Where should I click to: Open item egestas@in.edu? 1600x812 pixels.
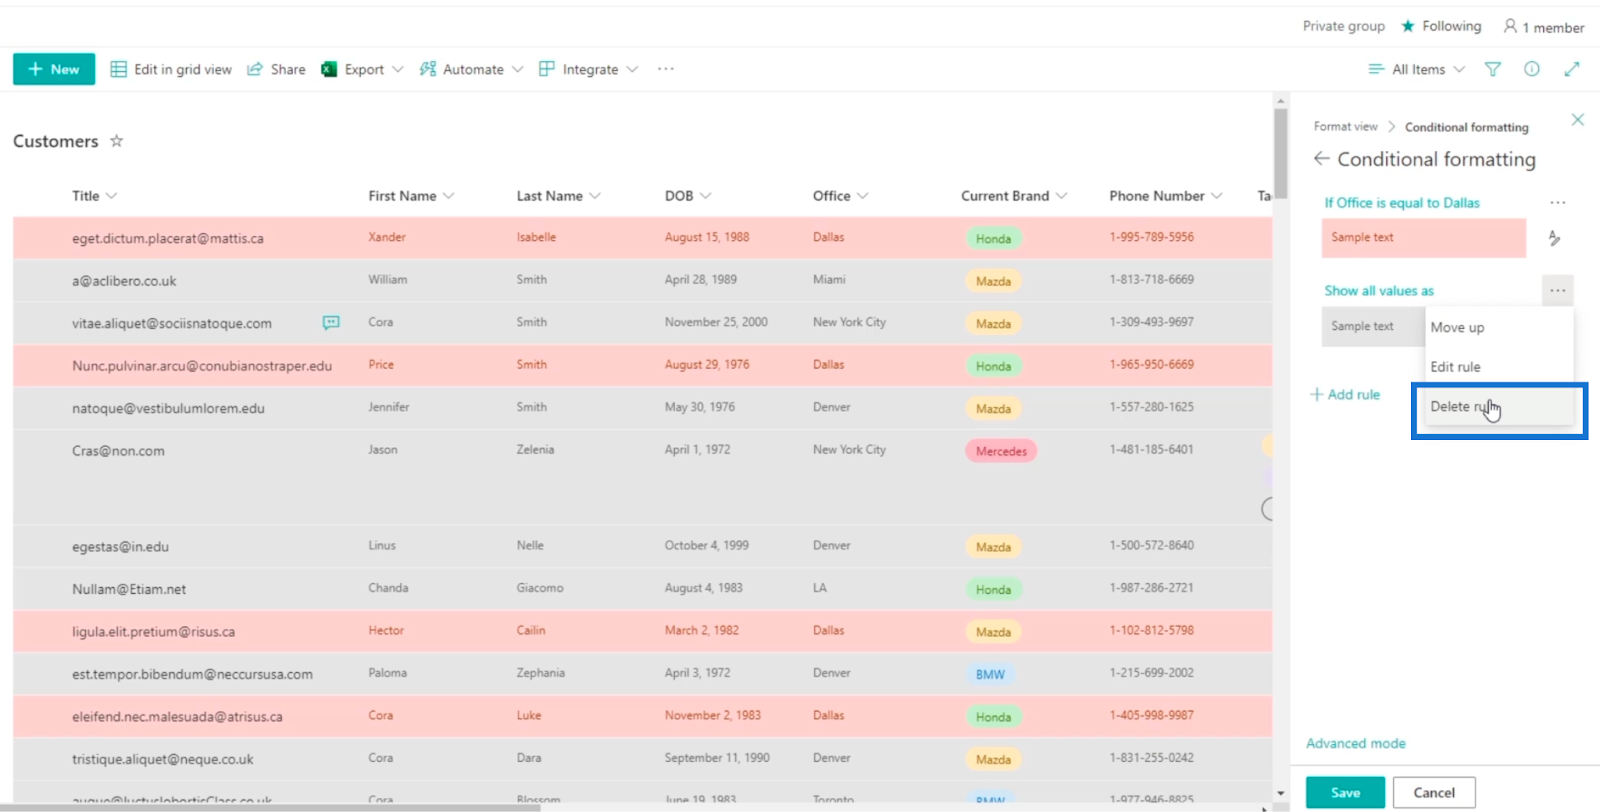point(120,547)
